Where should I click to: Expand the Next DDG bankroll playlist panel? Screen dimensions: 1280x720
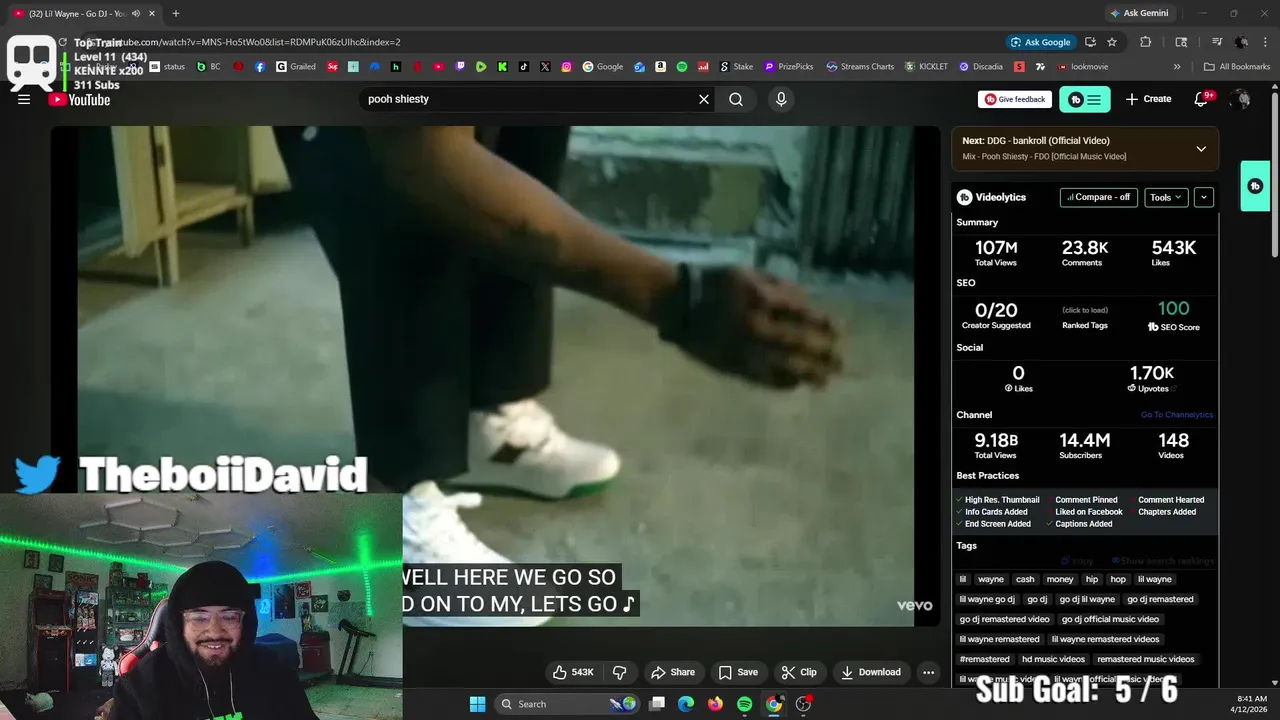click(x=1201, y=148)
